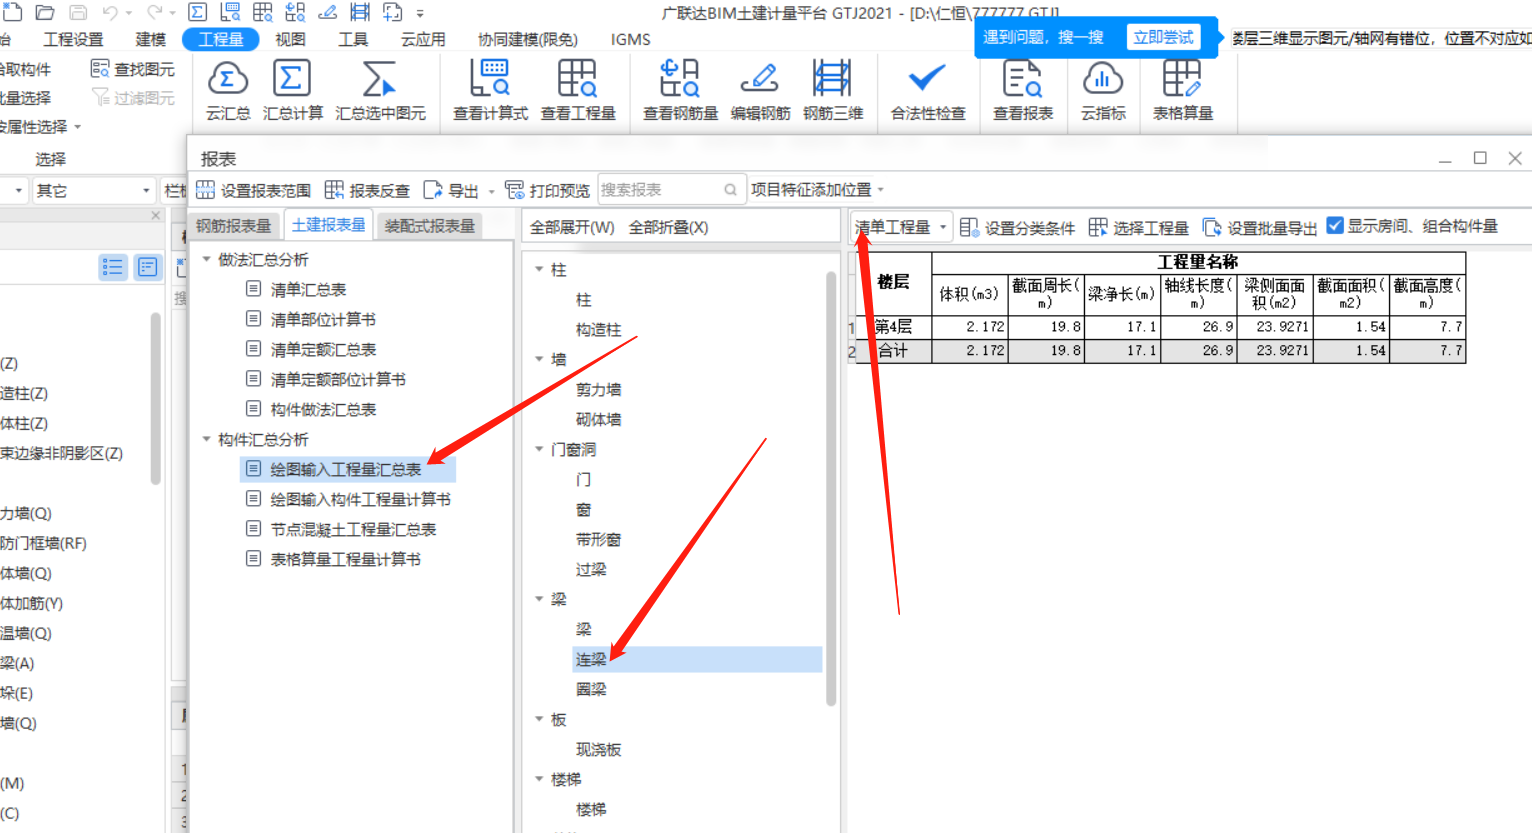This screenshot has width=1532, height=833.
Task: Open the 工程设置 ribbon tab
Action: point(73,39)
